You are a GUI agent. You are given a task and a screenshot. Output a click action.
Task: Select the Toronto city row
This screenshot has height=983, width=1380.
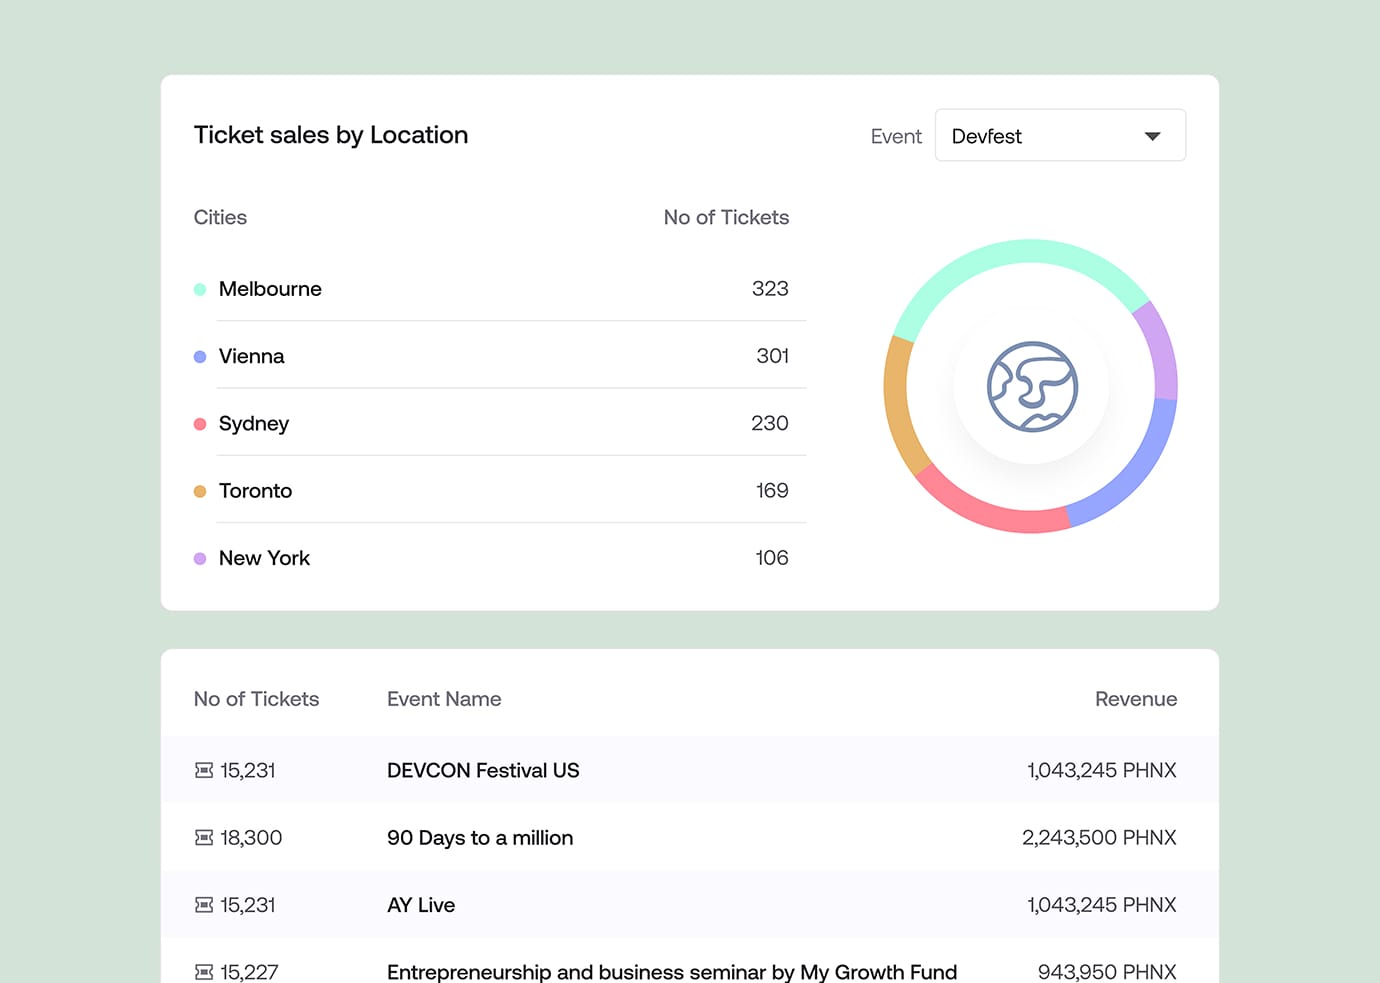click(x=500, y=490)
